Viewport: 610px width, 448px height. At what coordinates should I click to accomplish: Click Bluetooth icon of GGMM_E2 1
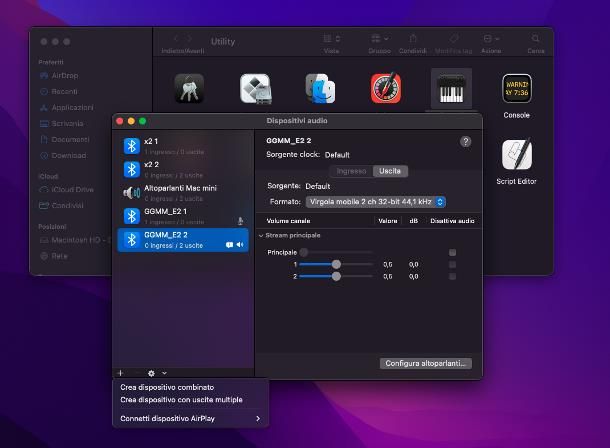tap(131, 216)
